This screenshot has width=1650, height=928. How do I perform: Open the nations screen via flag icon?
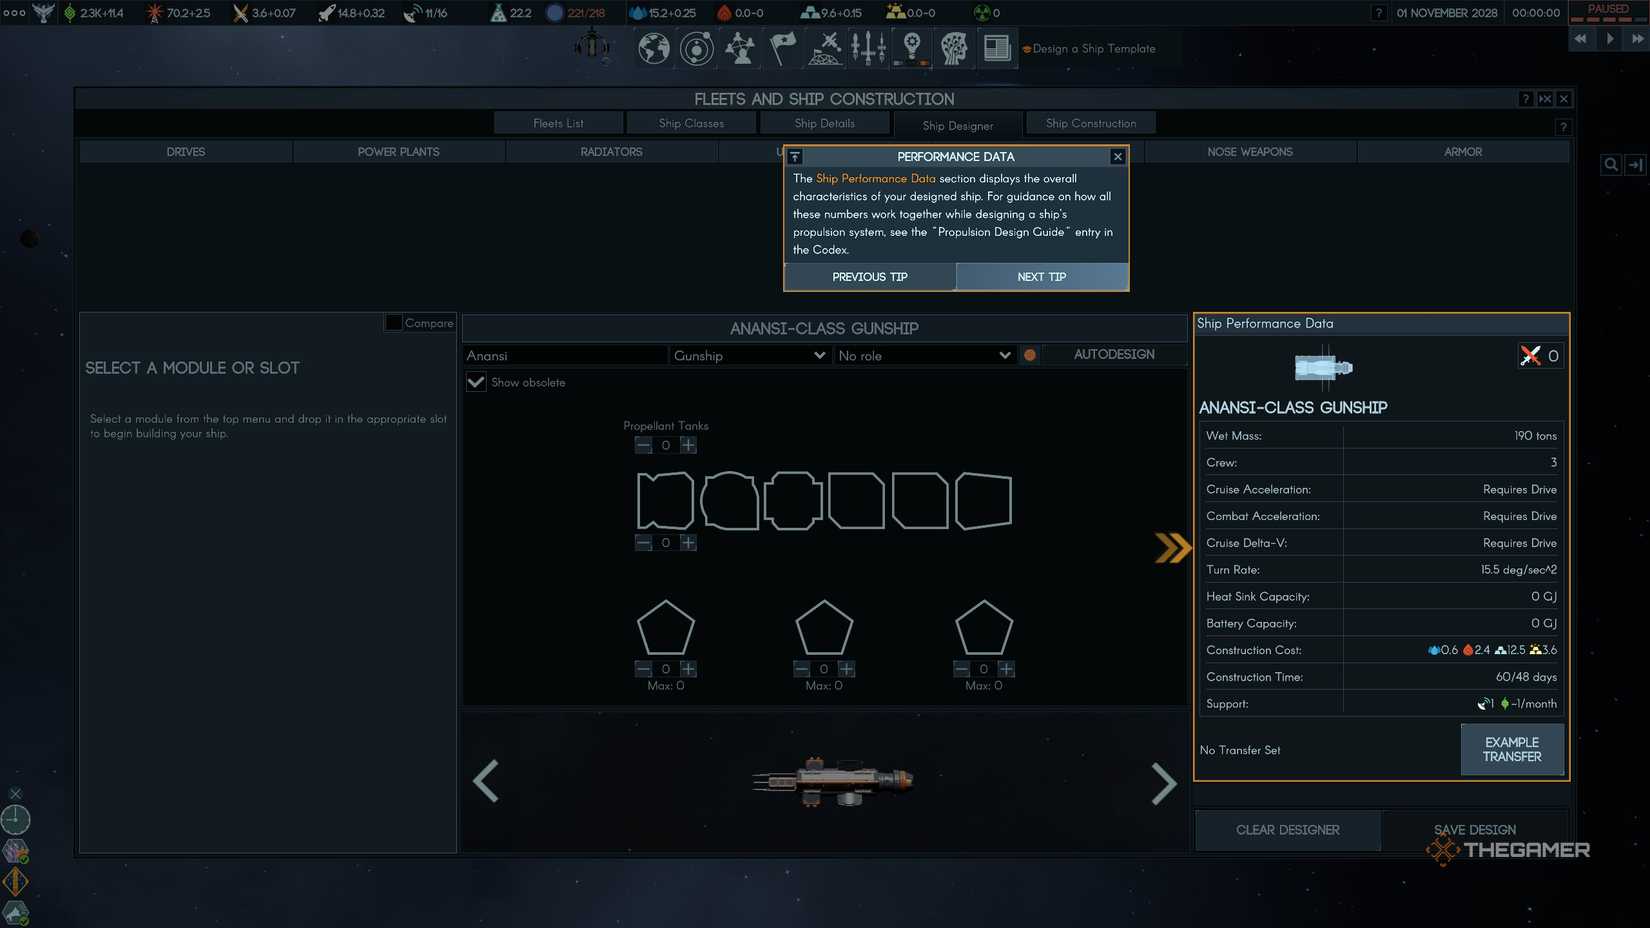782,48
